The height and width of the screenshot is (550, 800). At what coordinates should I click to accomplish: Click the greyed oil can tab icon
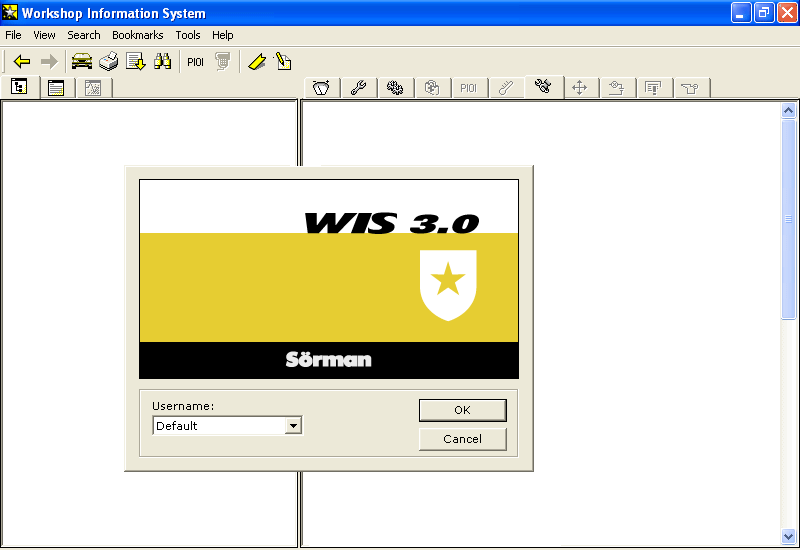(x=690, y=88)
